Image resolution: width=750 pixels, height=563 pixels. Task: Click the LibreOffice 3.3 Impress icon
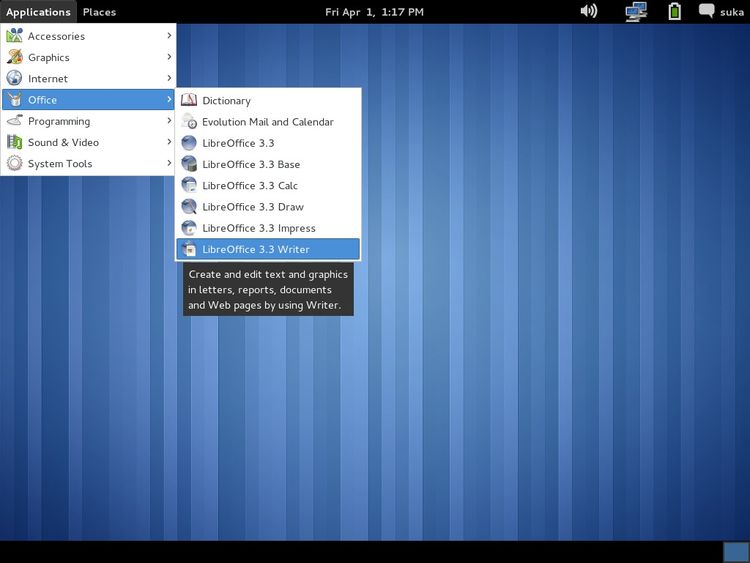click(189, 228)
